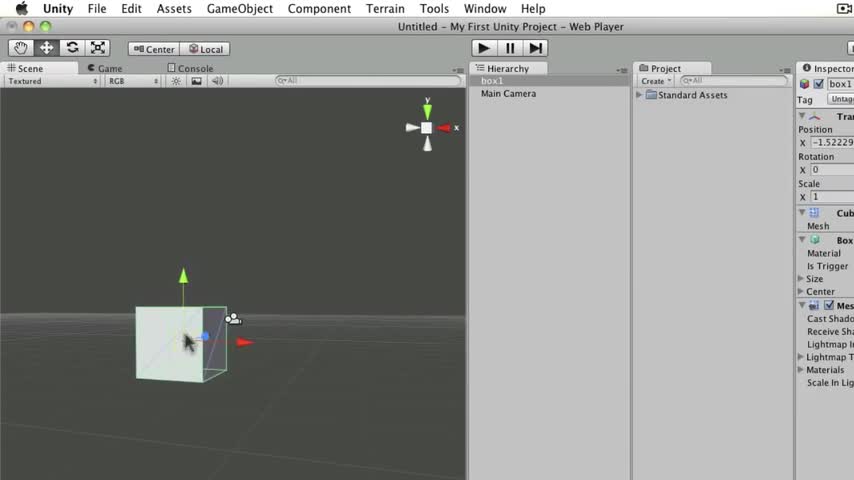
Task: Collapse the Transform component
Action: tap(802, 116)
